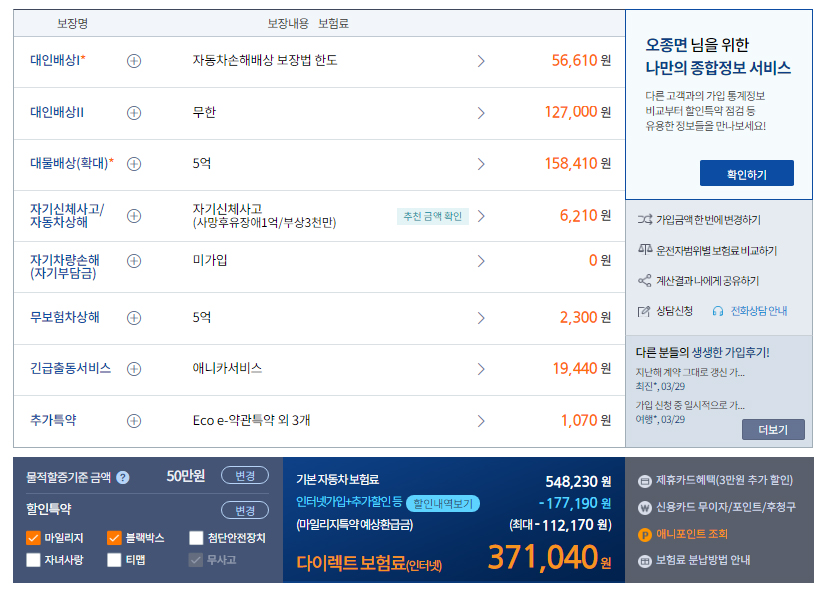
Task: Click the P icon for 애니포인트 조회
Action: [645, 535]
